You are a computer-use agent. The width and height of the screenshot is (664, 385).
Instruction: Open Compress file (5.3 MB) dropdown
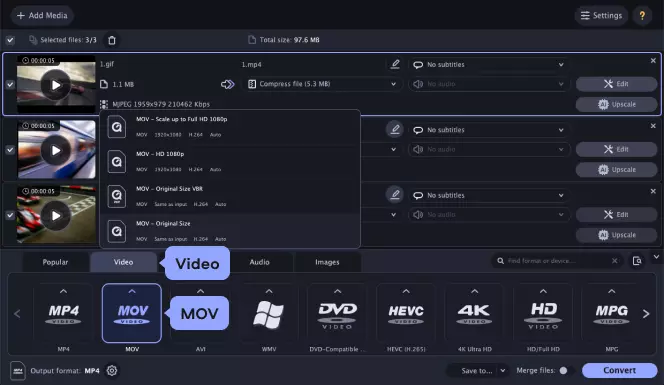[322, 84]
